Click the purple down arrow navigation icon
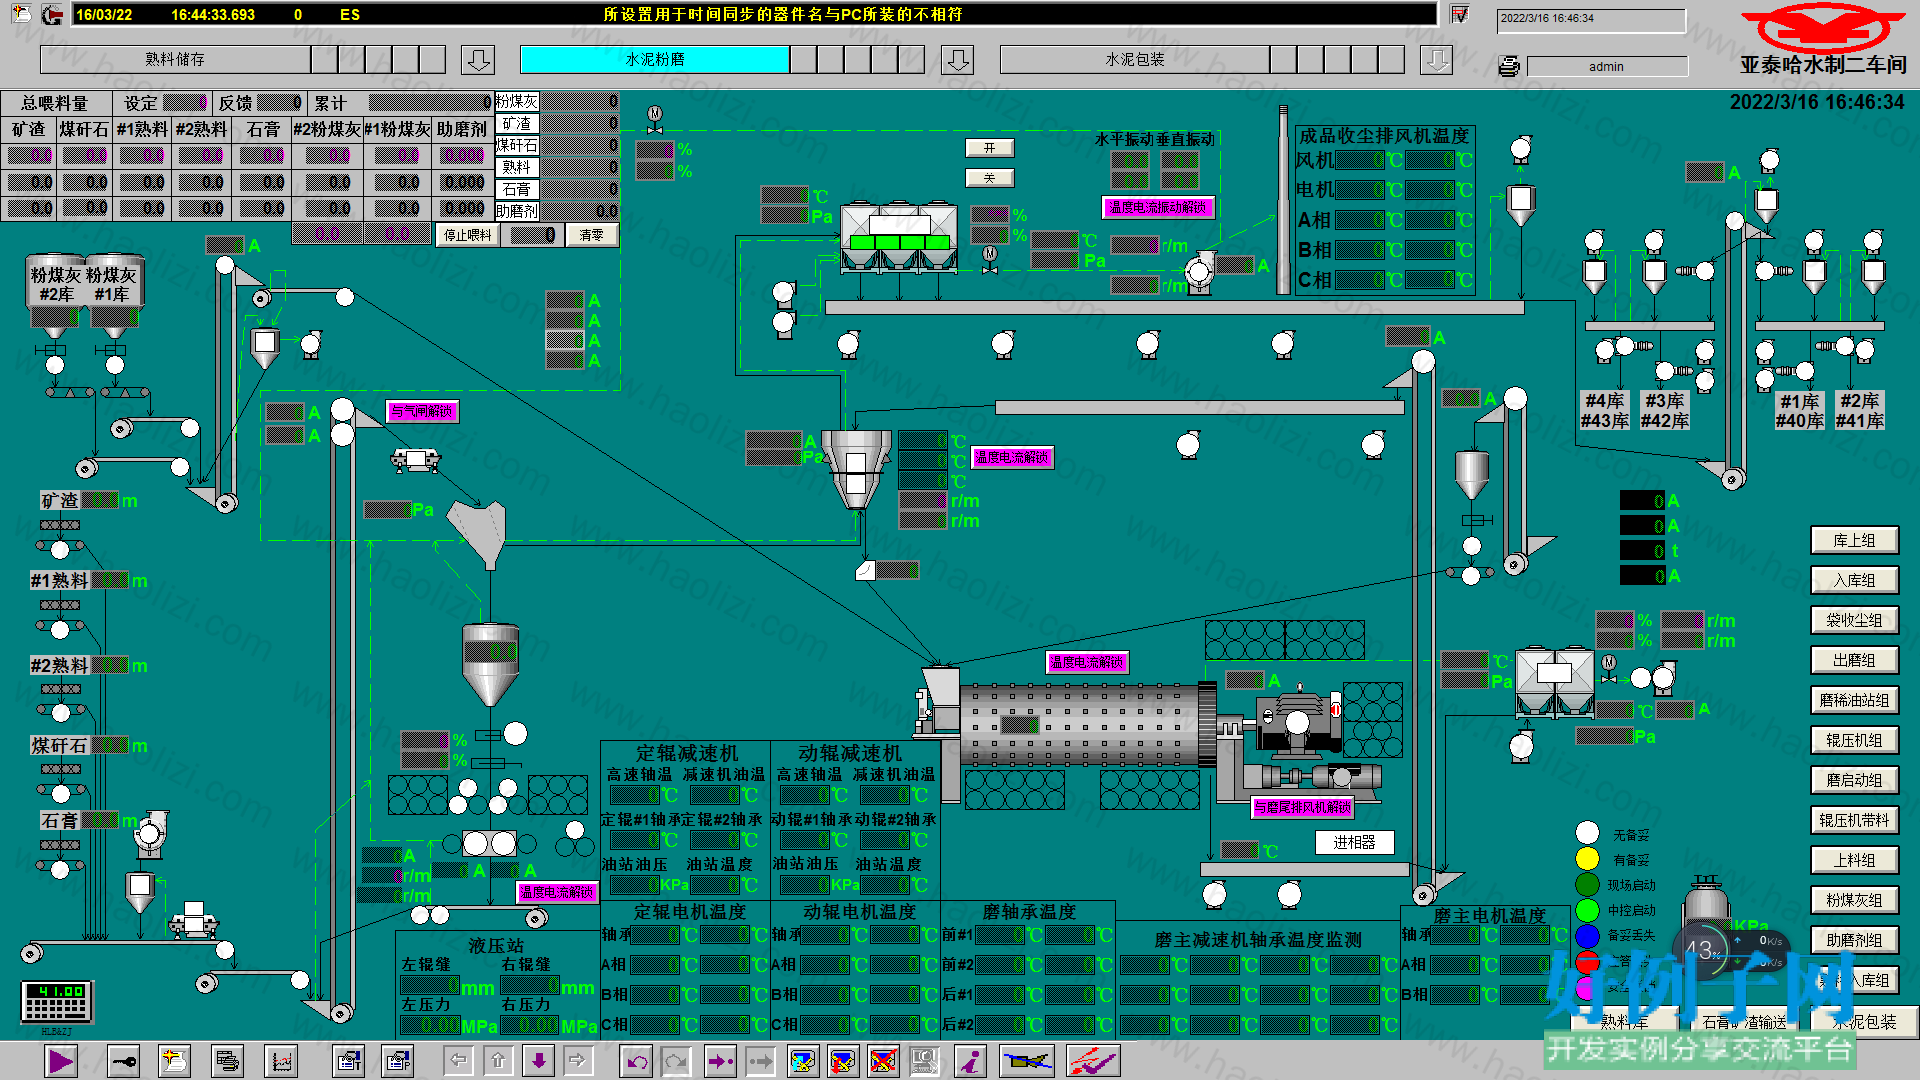This screenshot has height=1080, width=1920. pos(538,1060)
